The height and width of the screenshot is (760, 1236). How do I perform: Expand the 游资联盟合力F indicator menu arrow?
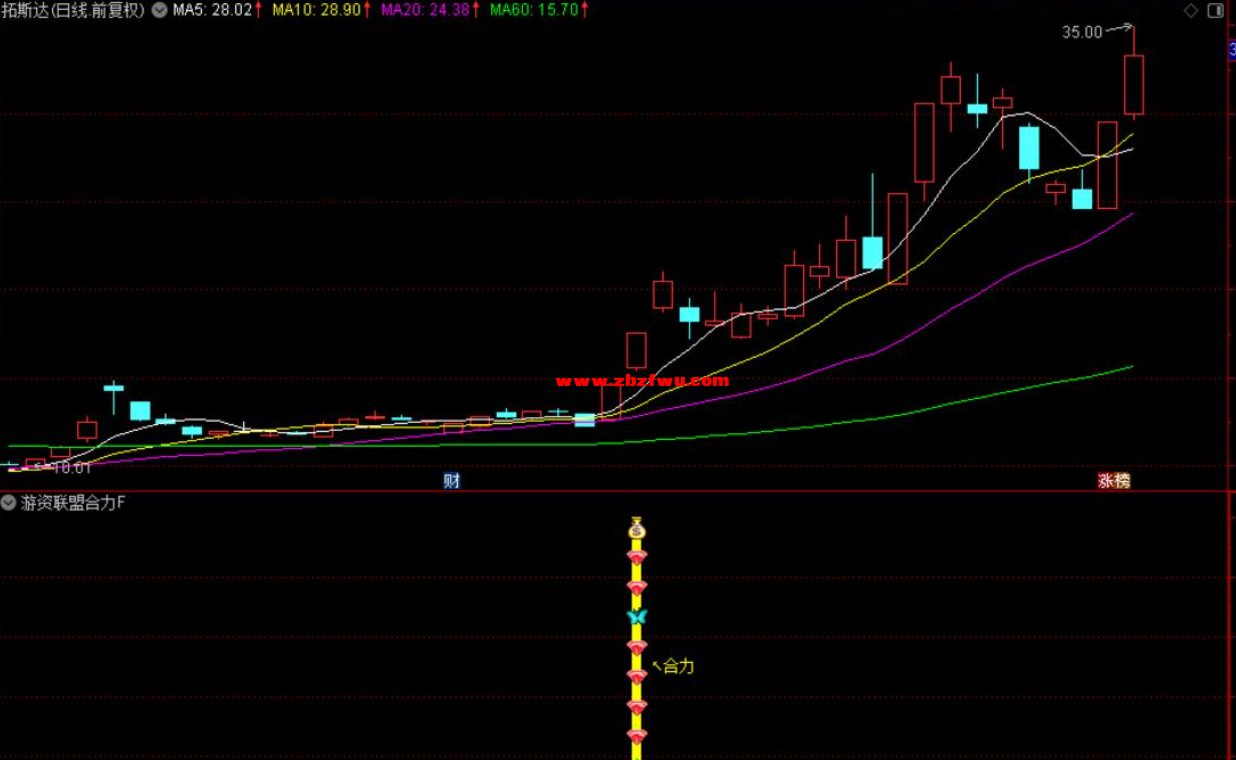click(10, 503)
